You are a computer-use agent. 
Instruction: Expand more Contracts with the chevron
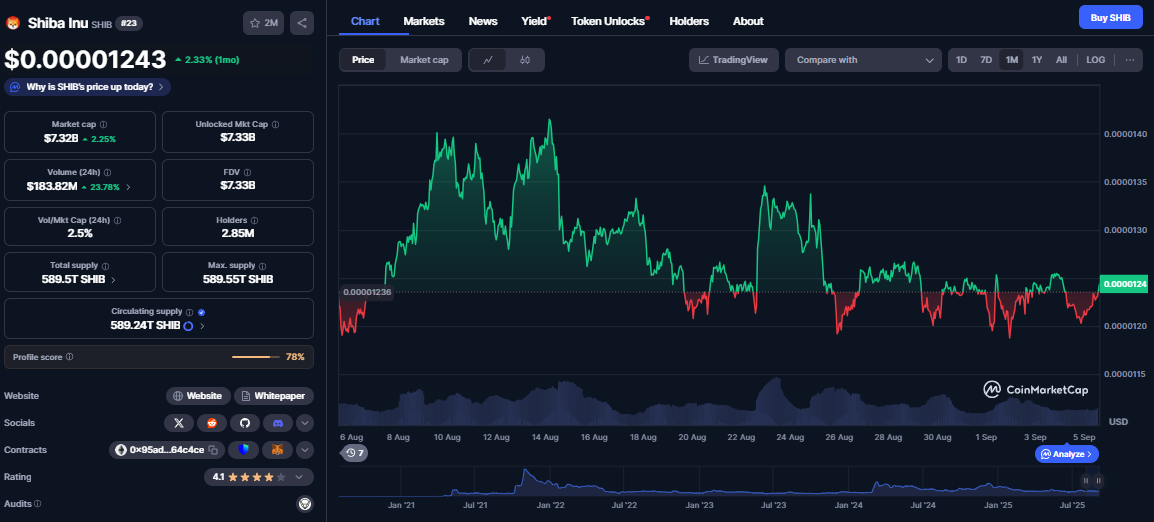[x=305, y=450]
